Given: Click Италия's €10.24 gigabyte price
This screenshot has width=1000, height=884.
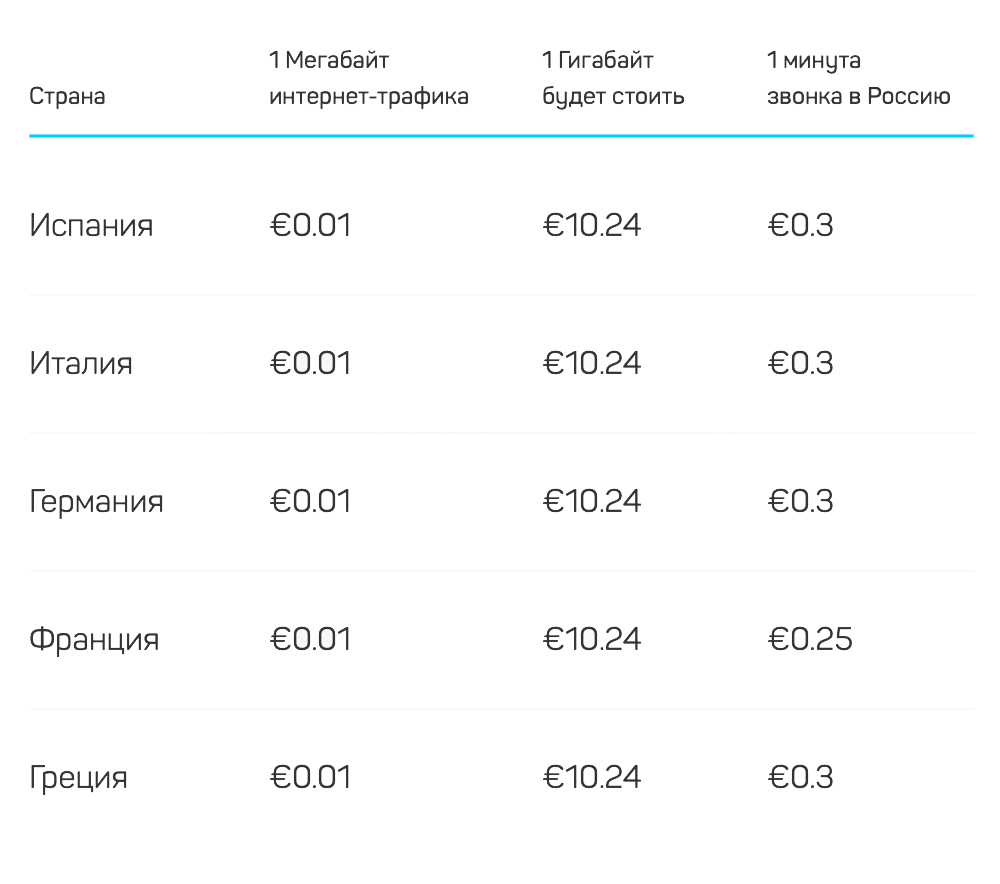Looking at the screenshot, I should pos(592,363).
